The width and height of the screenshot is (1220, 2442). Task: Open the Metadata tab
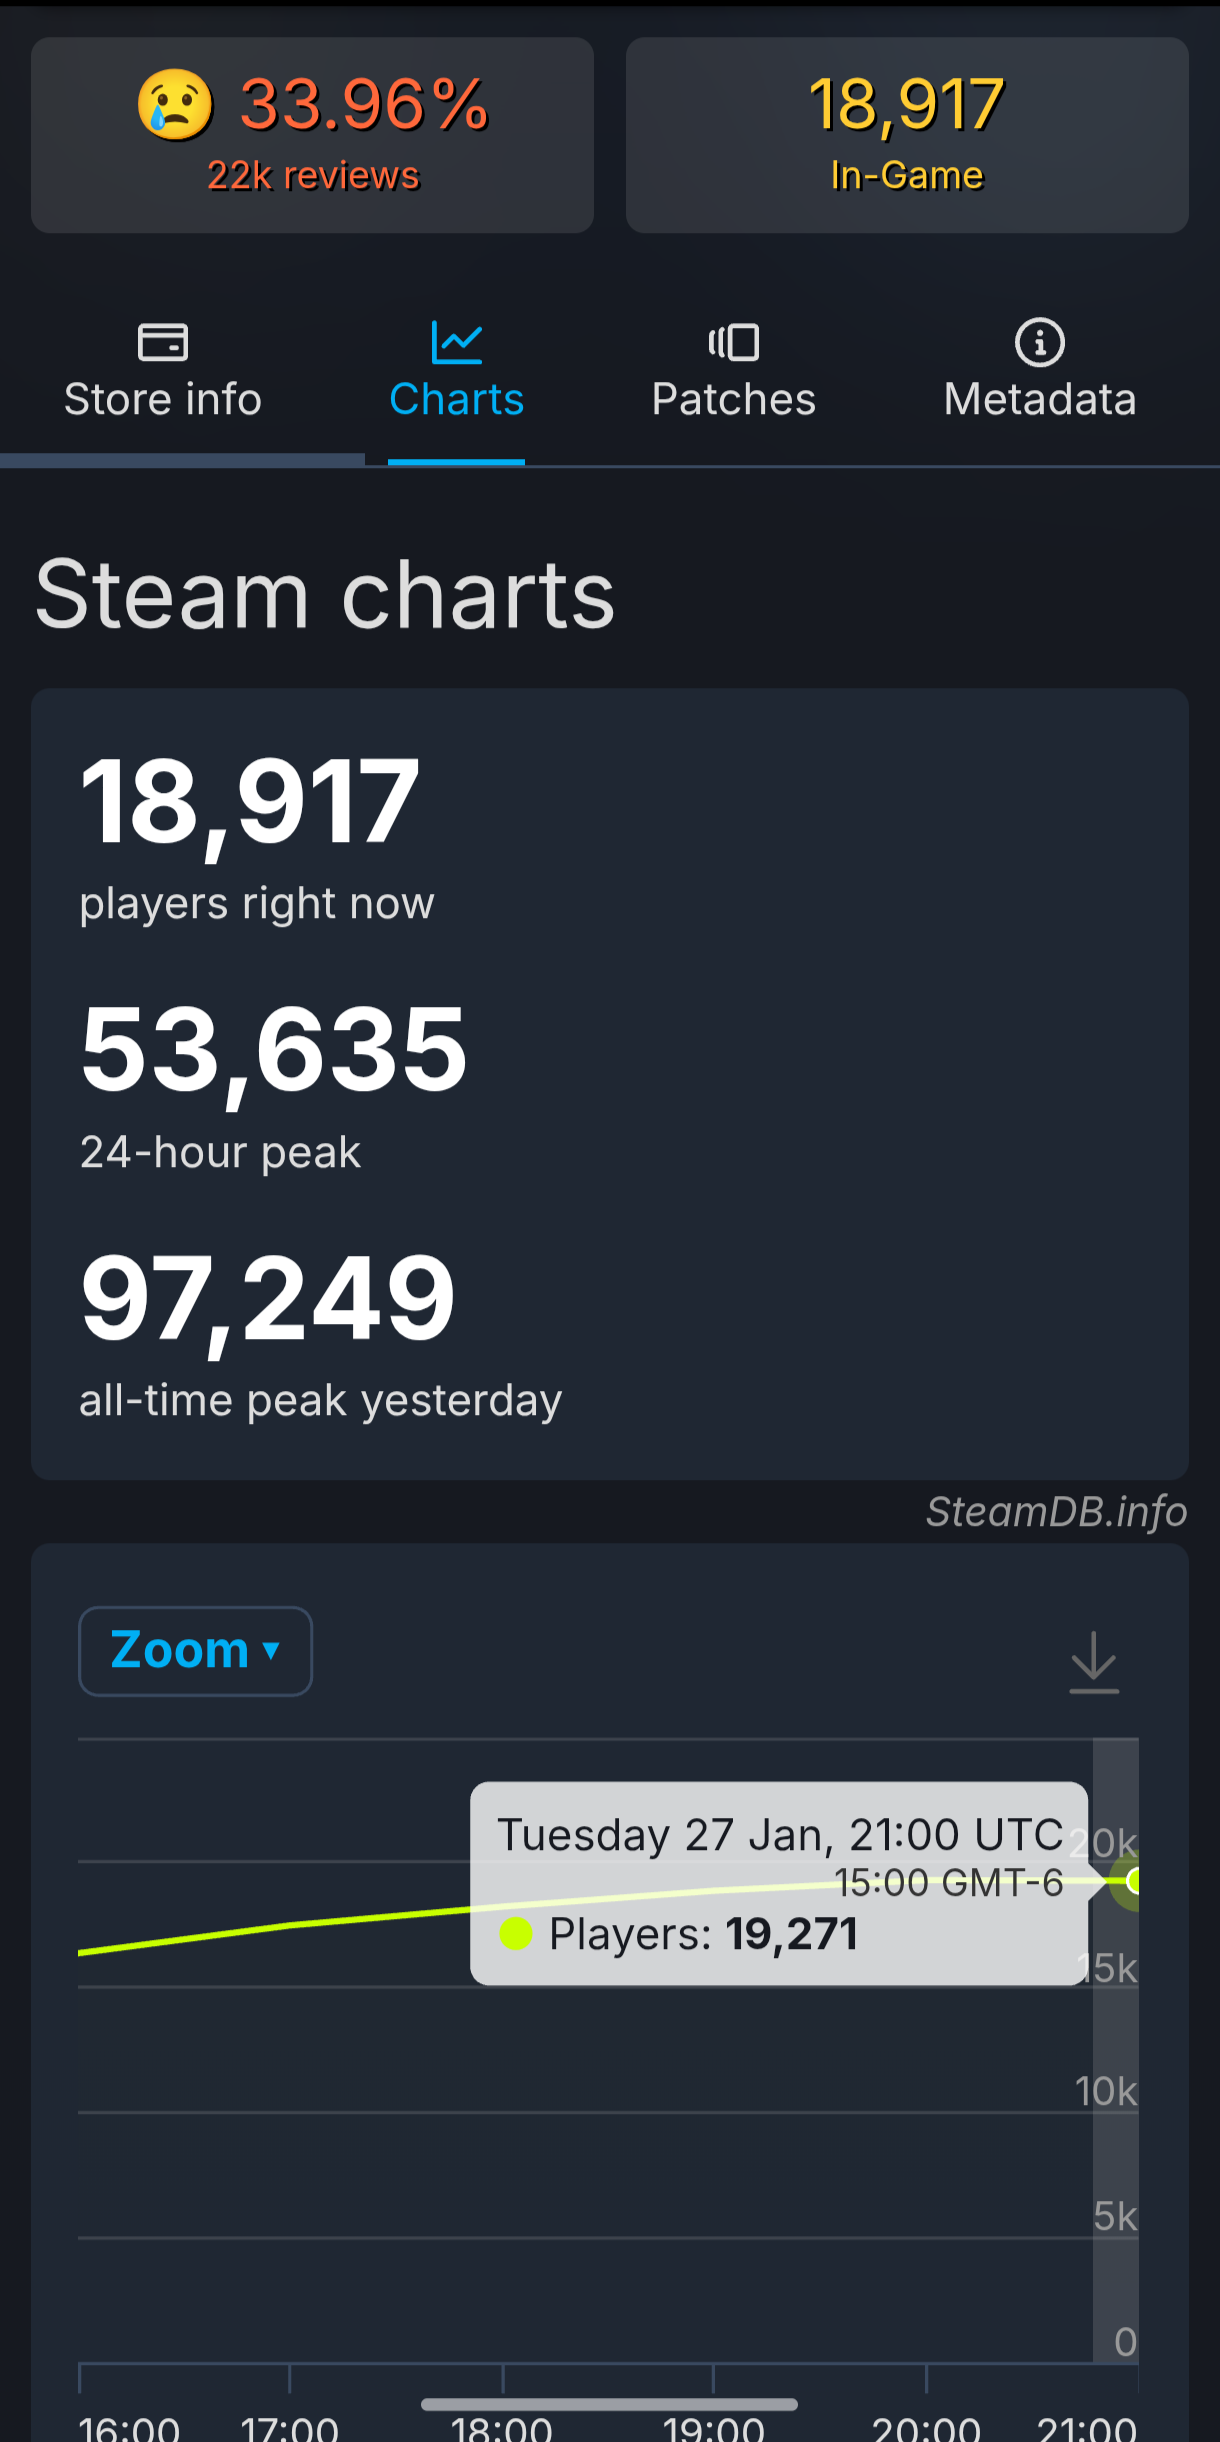click(x=1040, y=399)
